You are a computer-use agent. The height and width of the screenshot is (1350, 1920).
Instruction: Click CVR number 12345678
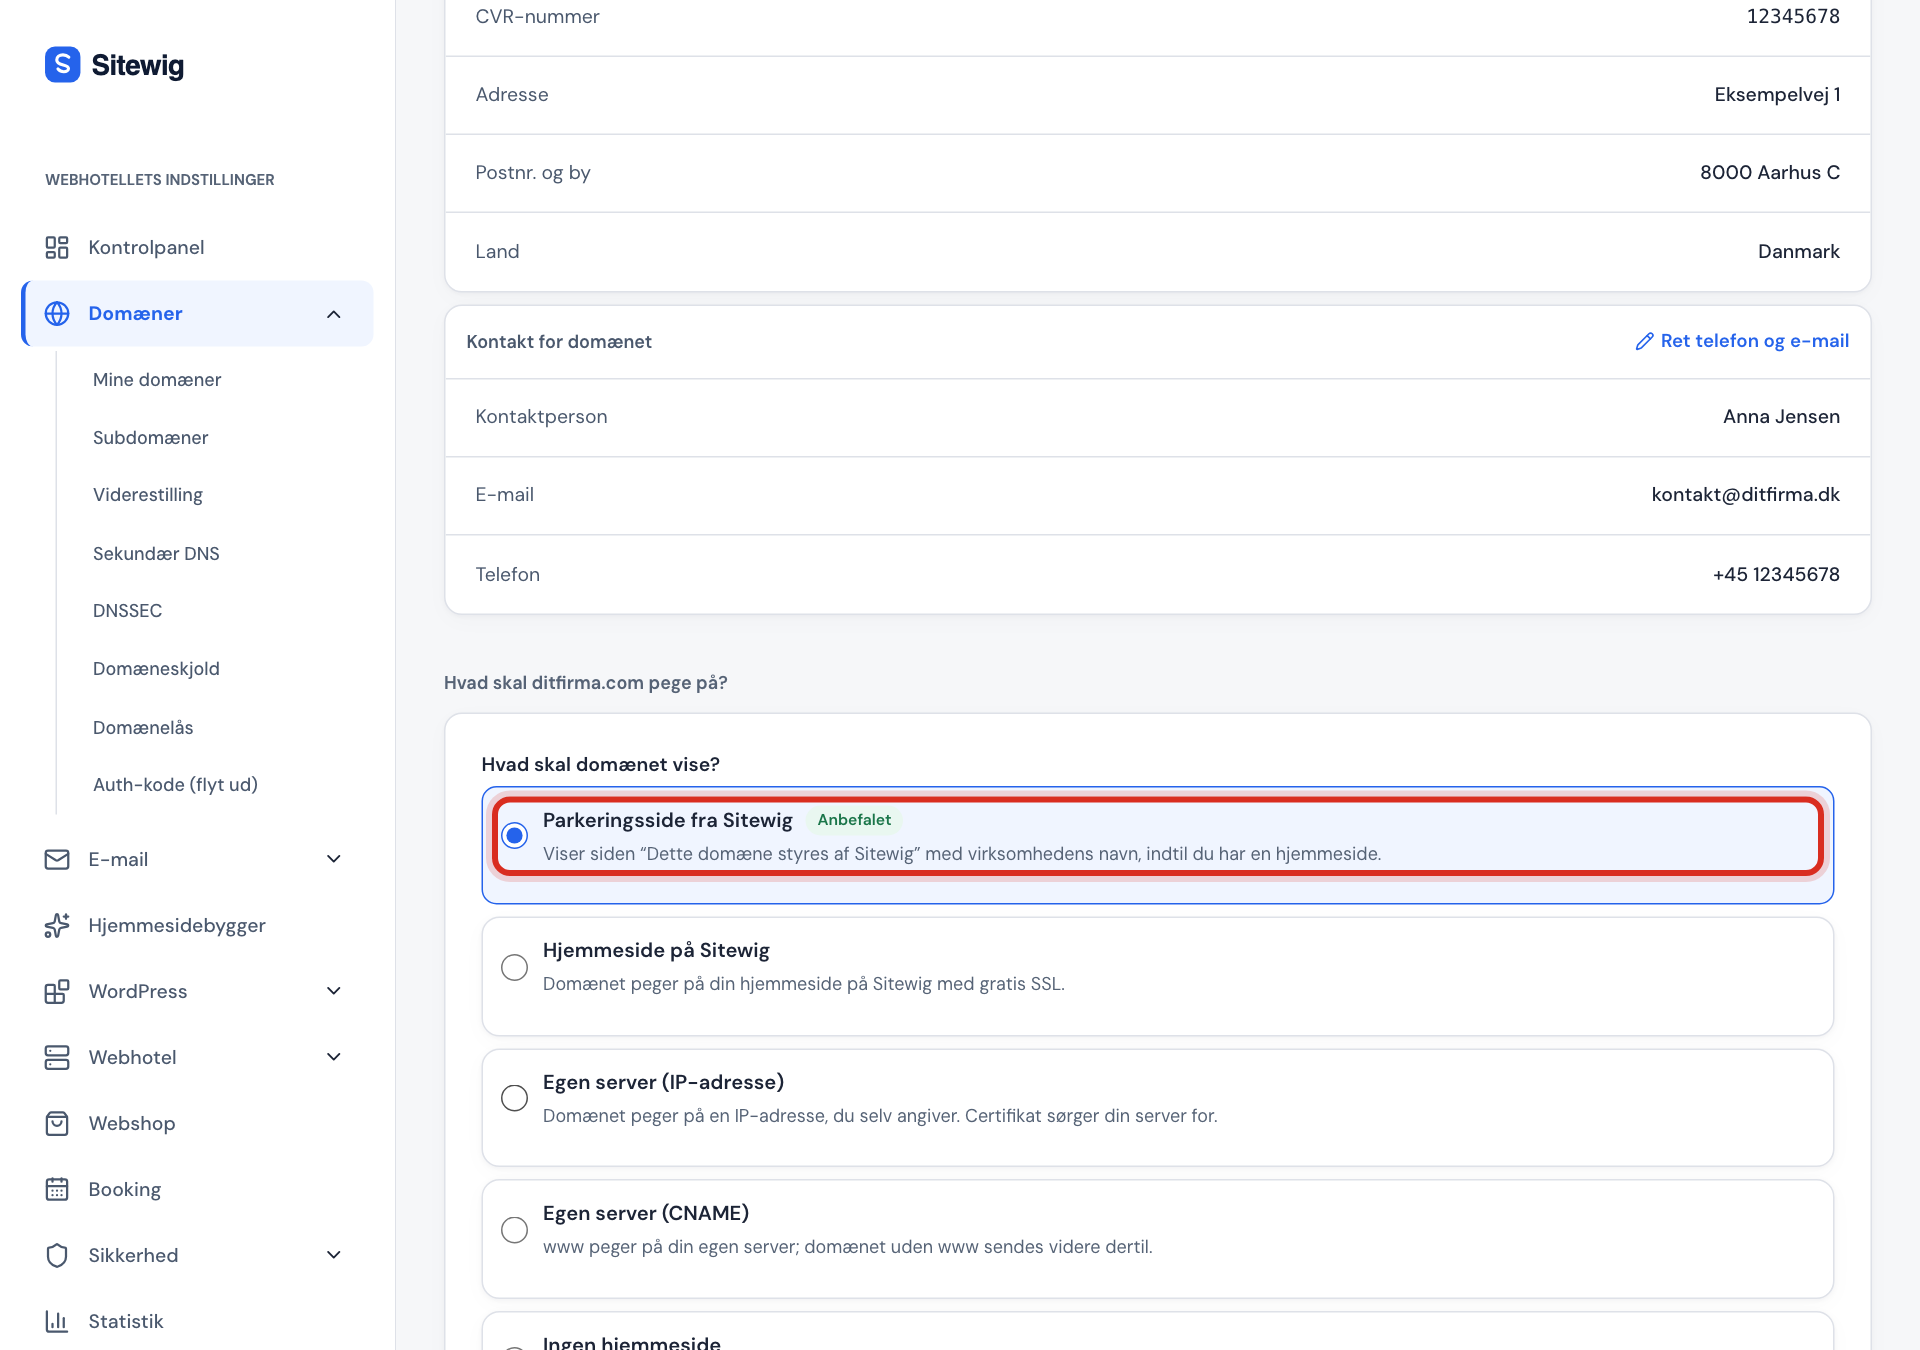tap(1793, 17)
